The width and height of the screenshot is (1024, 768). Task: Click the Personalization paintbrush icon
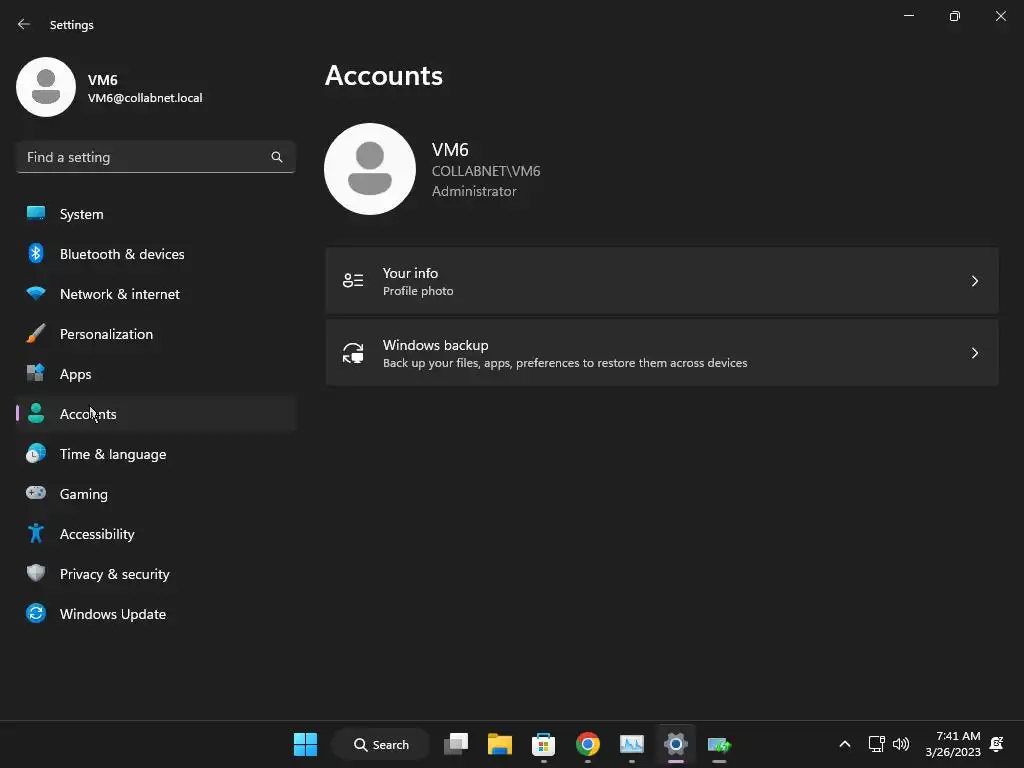coord(36,333)
